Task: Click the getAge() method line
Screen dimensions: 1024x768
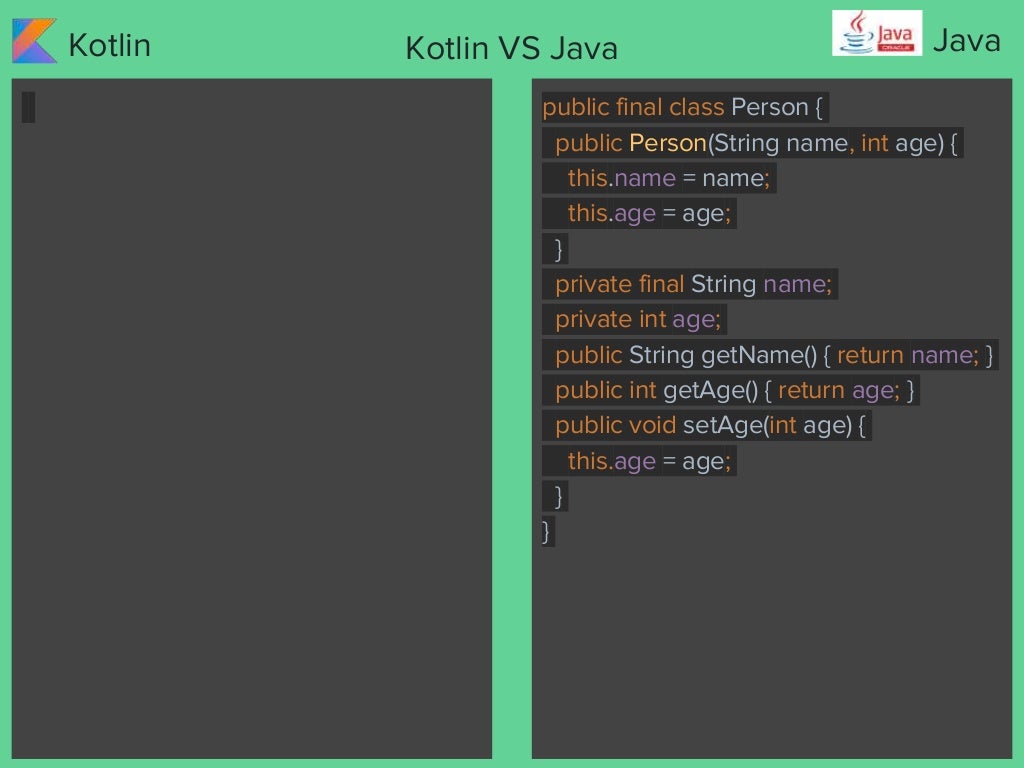Action: 734,390
